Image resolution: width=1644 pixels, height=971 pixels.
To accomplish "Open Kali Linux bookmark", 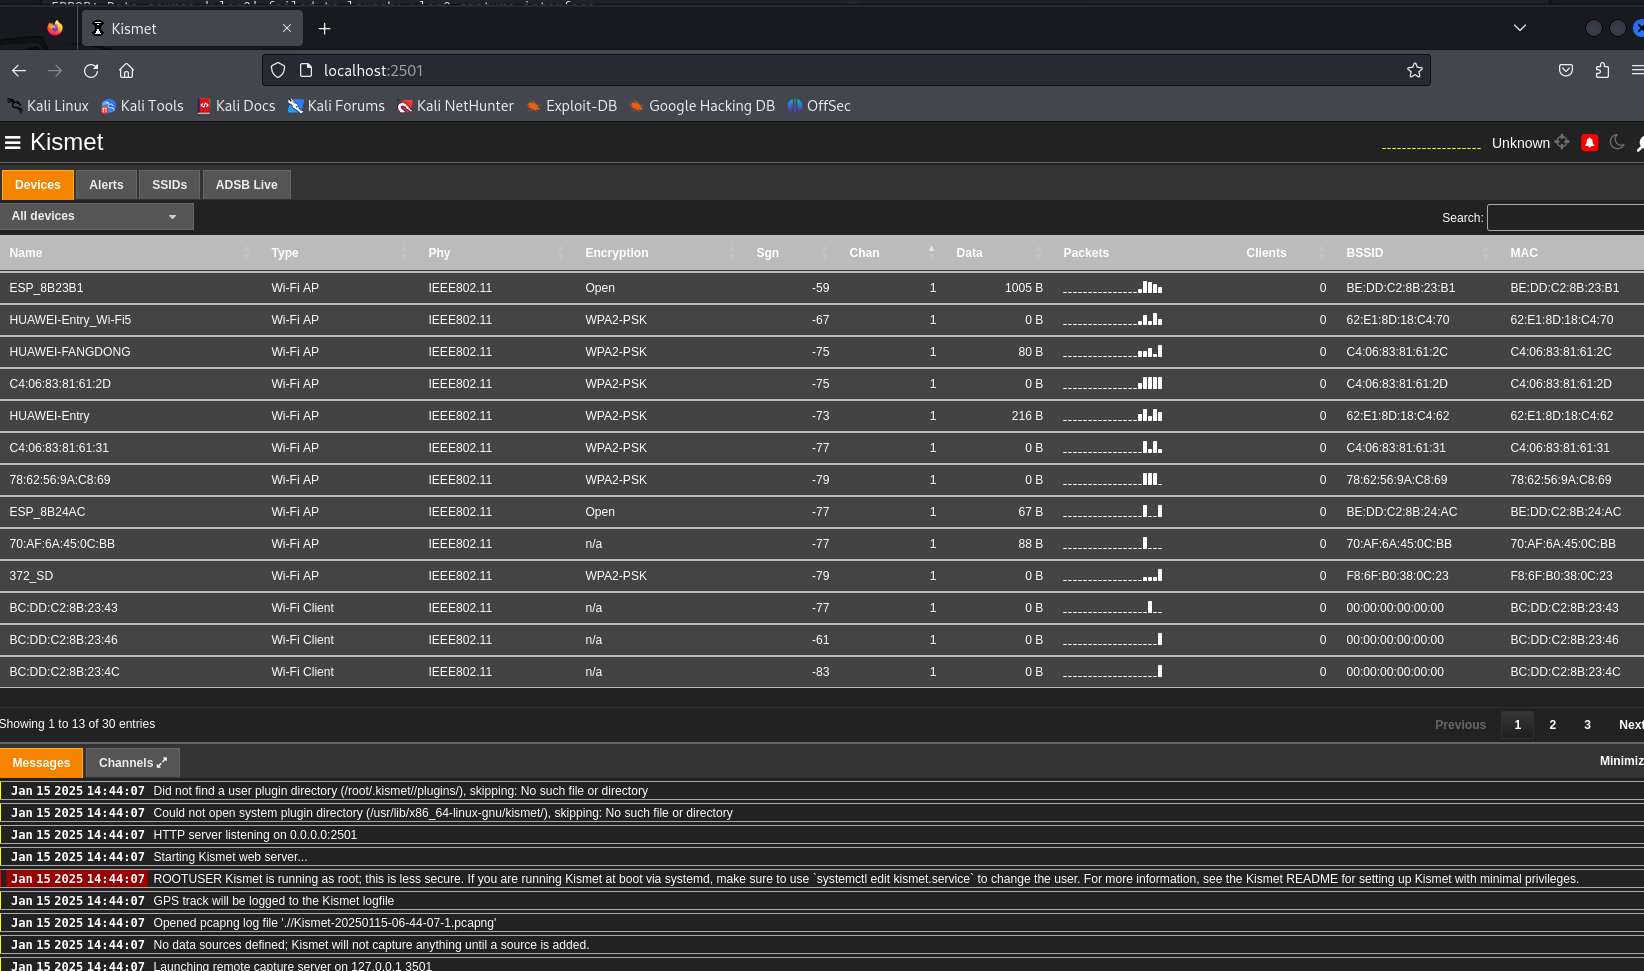I will click(48, 106).
